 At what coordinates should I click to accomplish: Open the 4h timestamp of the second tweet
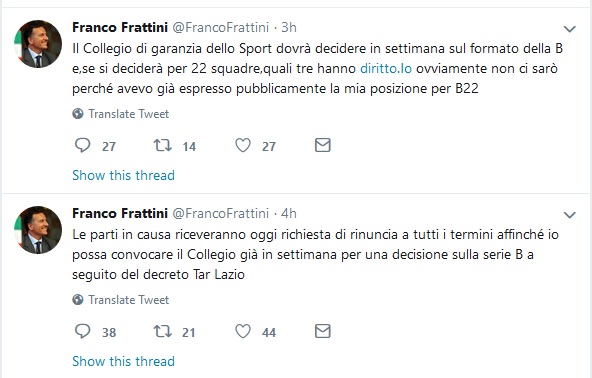pyautogui.click(x=289, y=213)
